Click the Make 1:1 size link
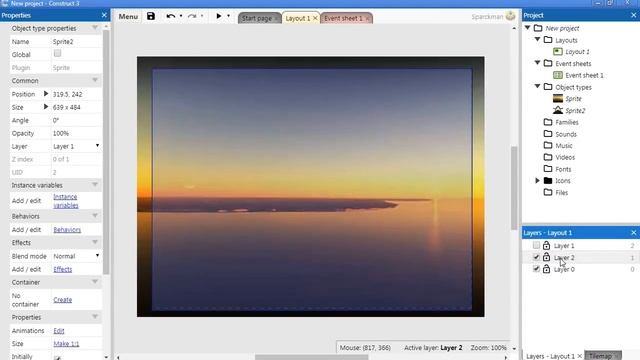The height and width of the screenshot is (360, 640). (x=66, y=344)
